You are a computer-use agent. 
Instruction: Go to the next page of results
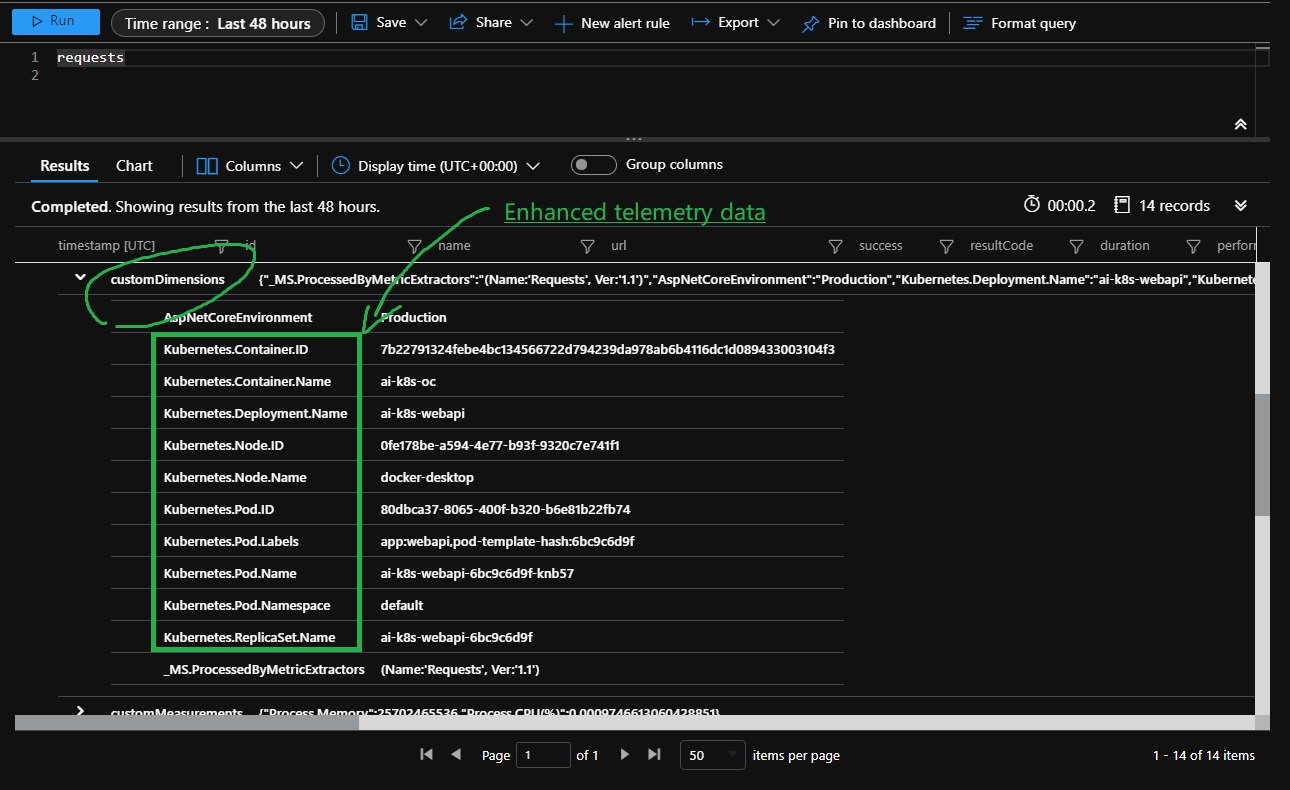point(624,755)
